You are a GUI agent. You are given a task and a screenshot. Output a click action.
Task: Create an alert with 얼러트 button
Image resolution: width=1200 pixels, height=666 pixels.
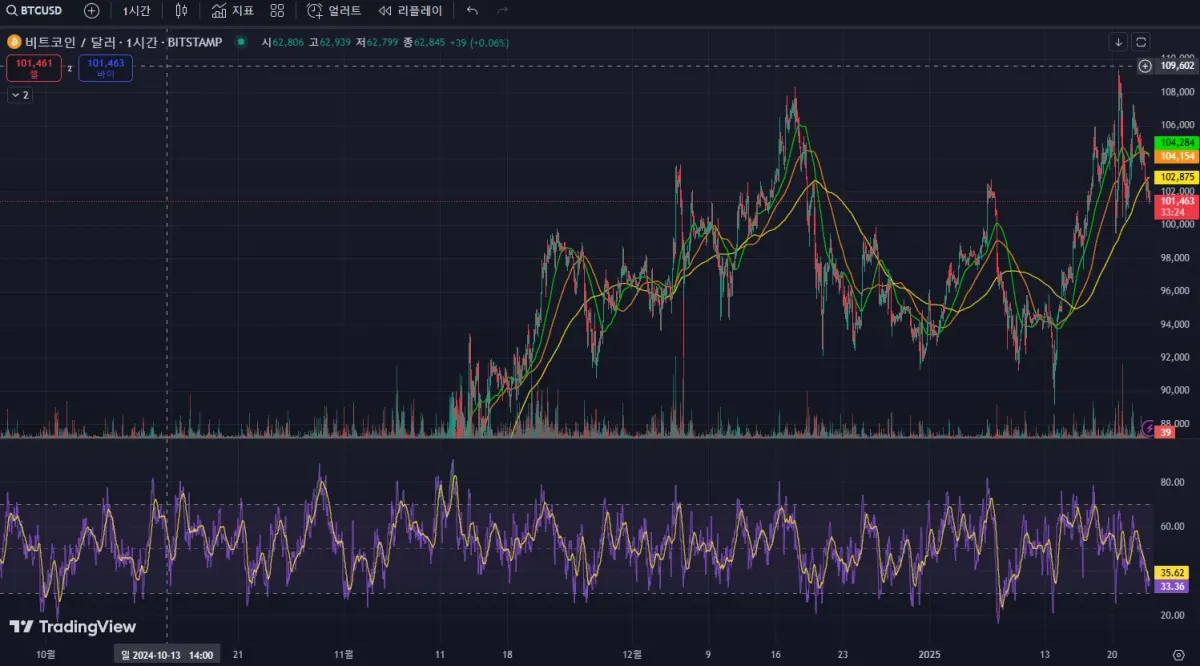coord(333,10)
